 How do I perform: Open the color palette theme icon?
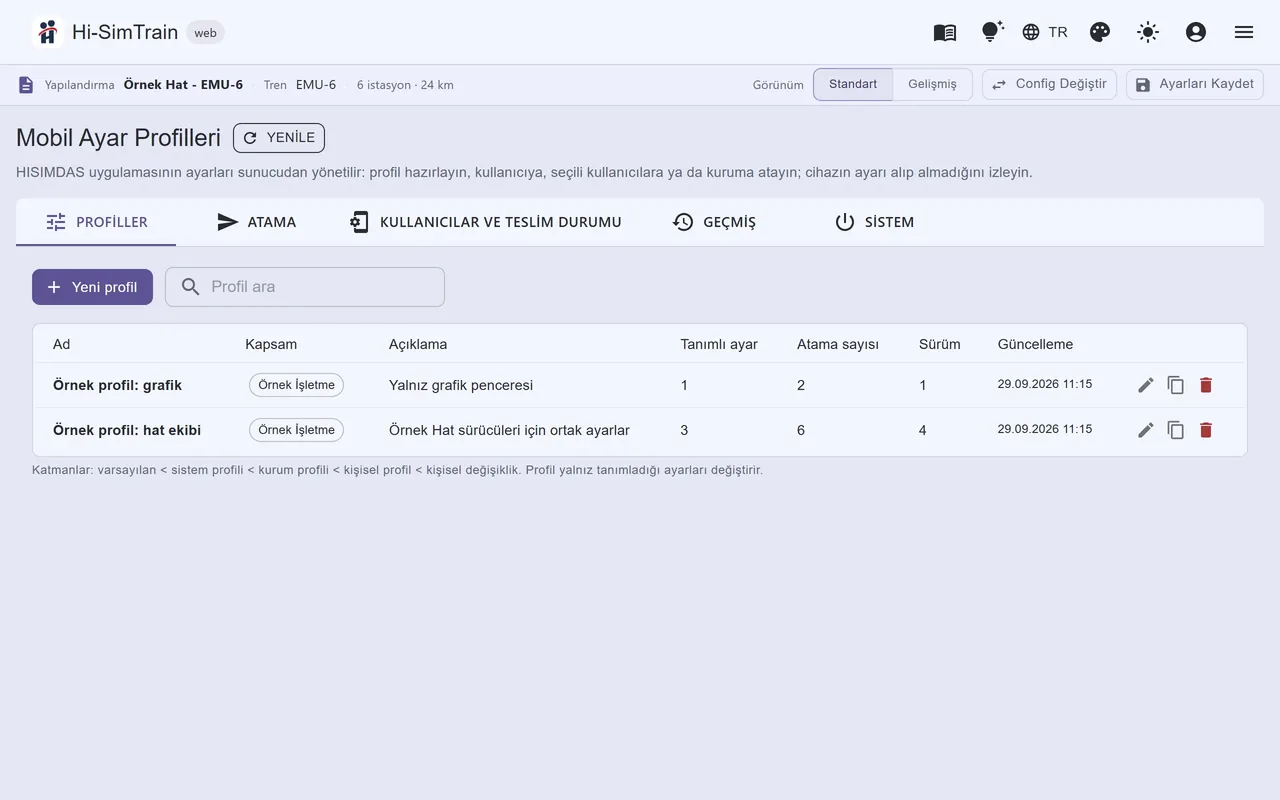coord(1100,32)
